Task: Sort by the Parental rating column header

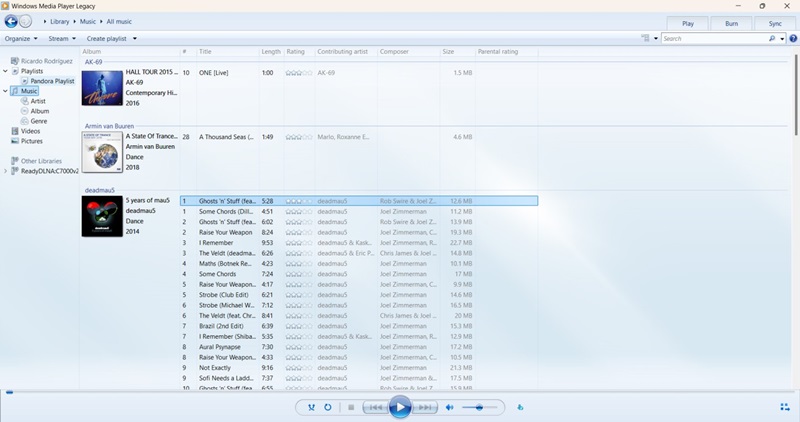Action: 497,52
